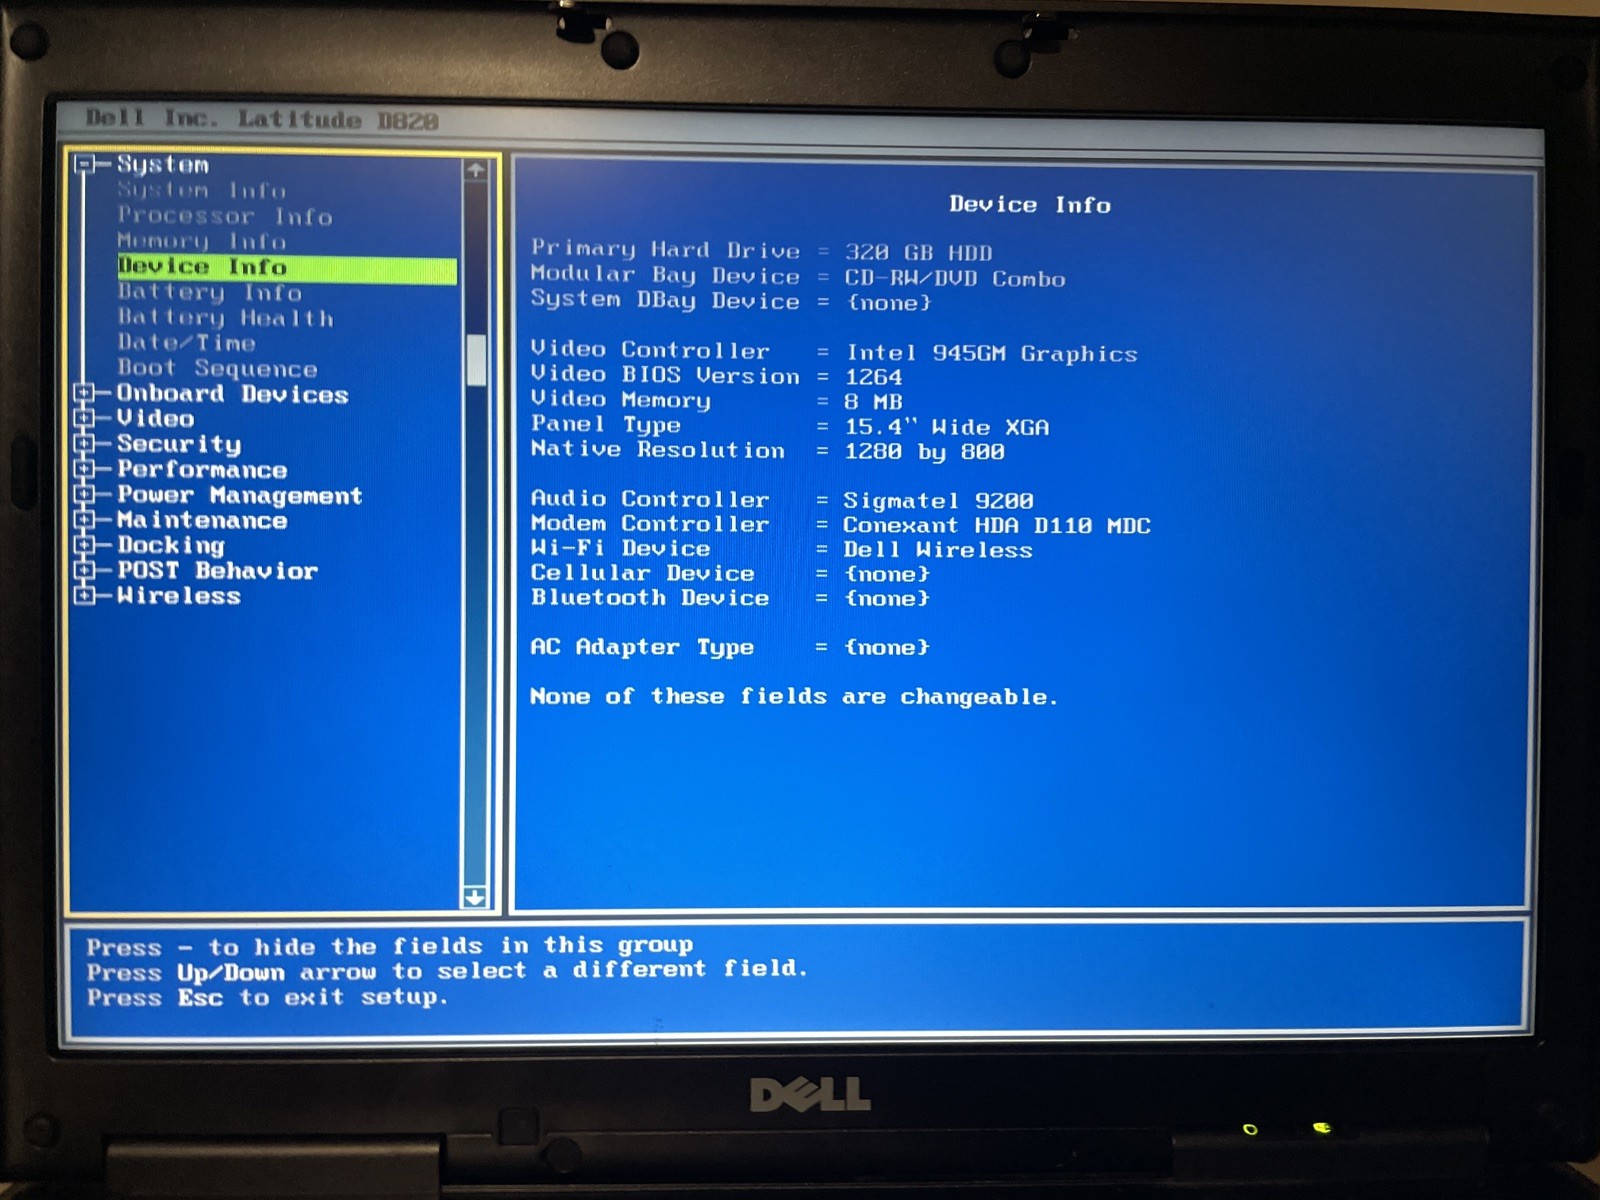Viewport: 1600px width, 1200px height.
Task: Click the 'Press Esc to exit setup' hint
Action: [267, 998]
